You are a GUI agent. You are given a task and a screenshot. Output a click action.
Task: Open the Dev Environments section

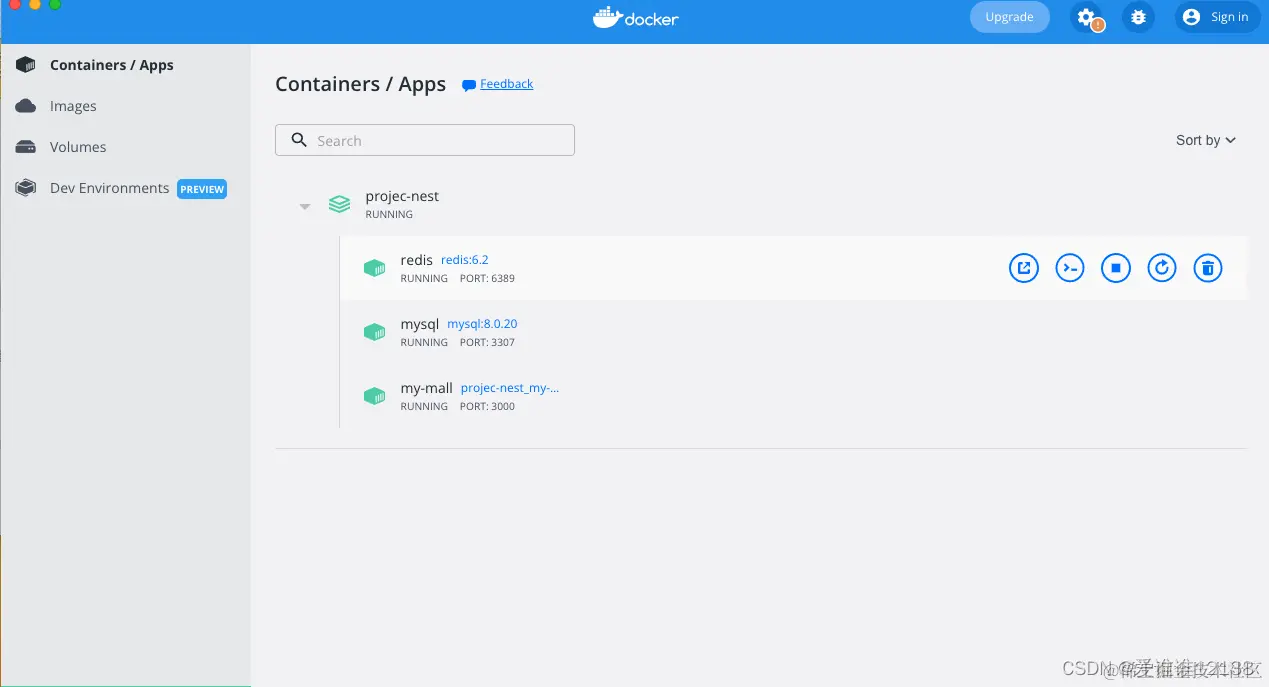click(x=110, y=188)
